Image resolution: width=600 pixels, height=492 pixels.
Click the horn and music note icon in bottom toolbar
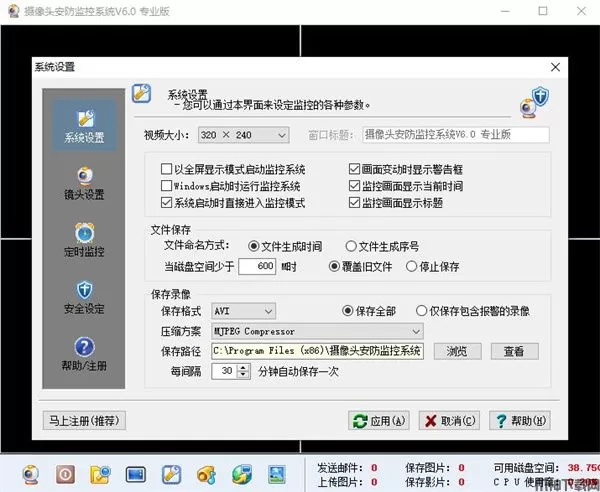pos(207,475)
